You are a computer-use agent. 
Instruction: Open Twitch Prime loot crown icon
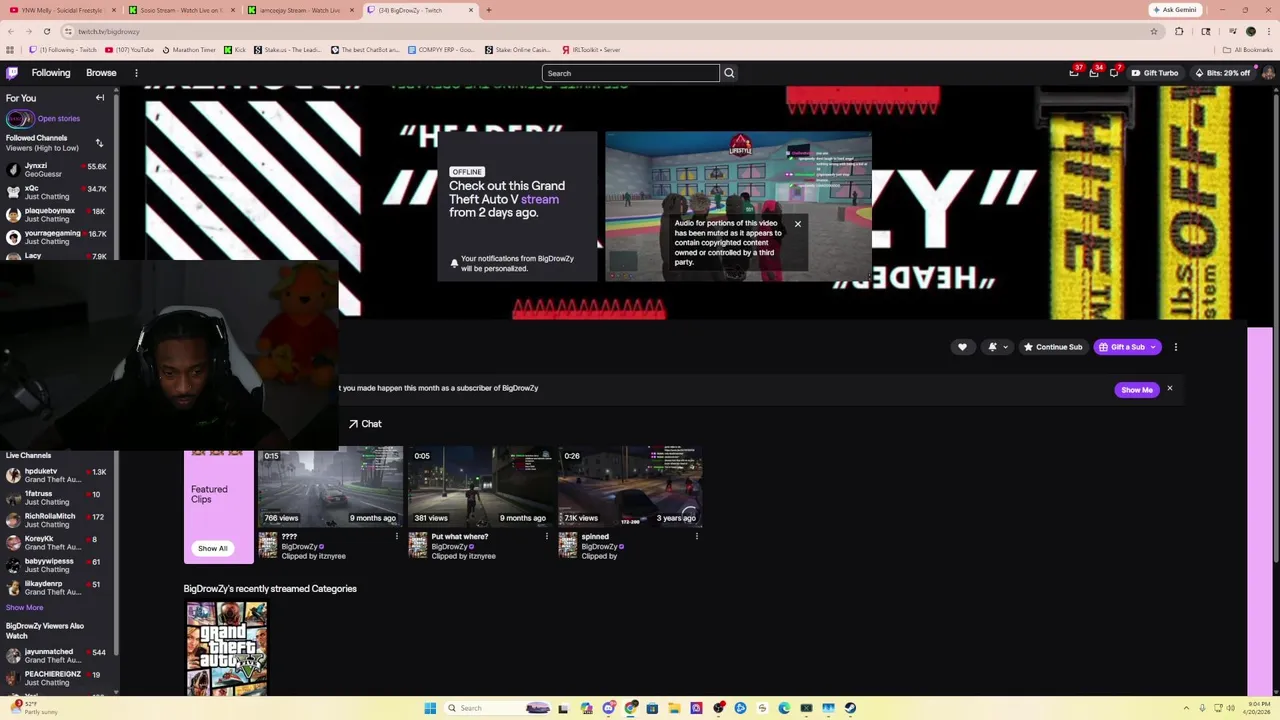tap(1074, 73)
